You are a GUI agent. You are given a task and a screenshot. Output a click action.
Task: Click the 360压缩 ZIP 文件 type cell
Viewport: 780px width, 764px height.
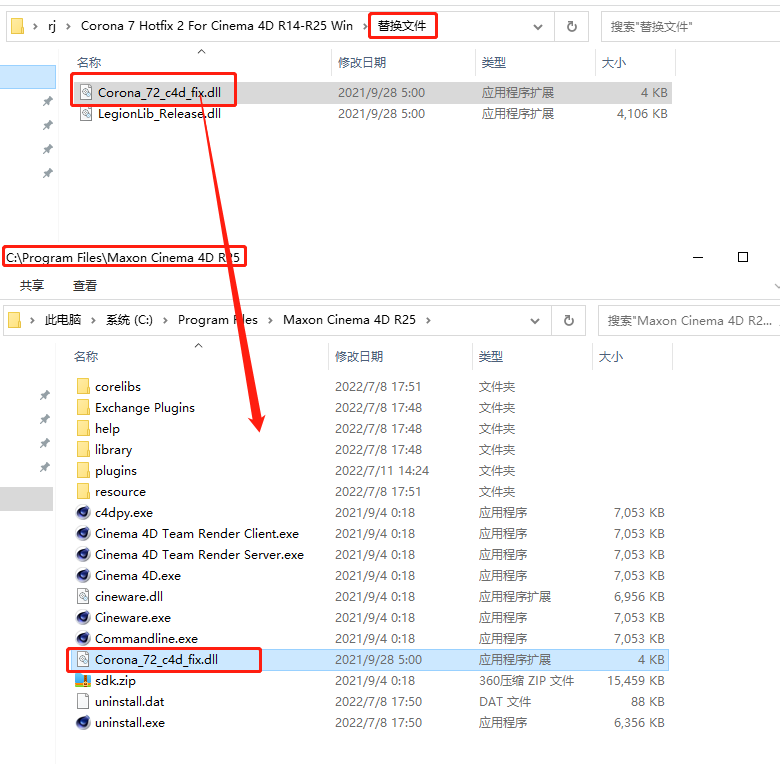click(526, 680)
